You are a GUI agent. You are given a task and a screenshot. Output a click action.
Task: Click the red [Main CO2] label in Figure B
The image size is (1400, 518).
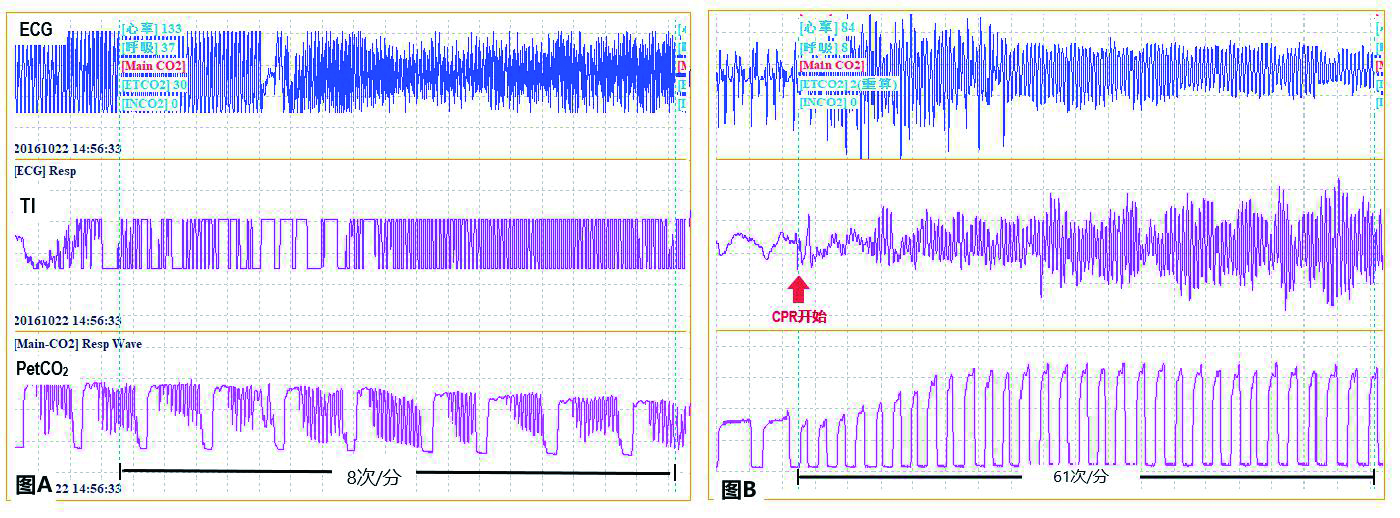(832, 66)
